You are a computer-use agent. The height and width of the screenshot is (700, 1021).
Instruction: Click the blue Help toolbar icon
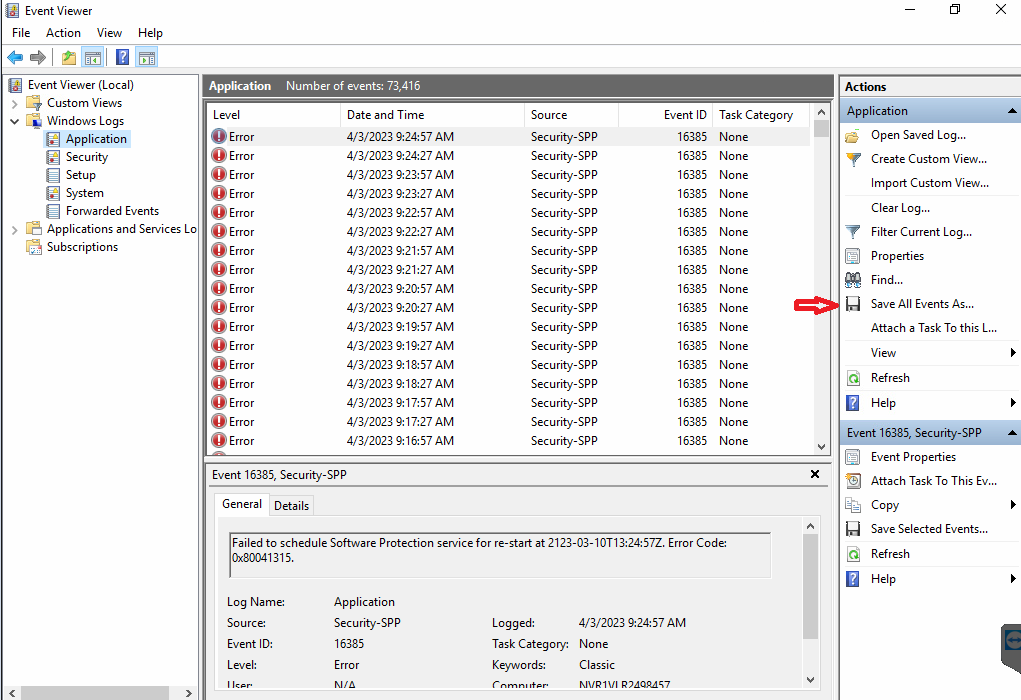122,58
